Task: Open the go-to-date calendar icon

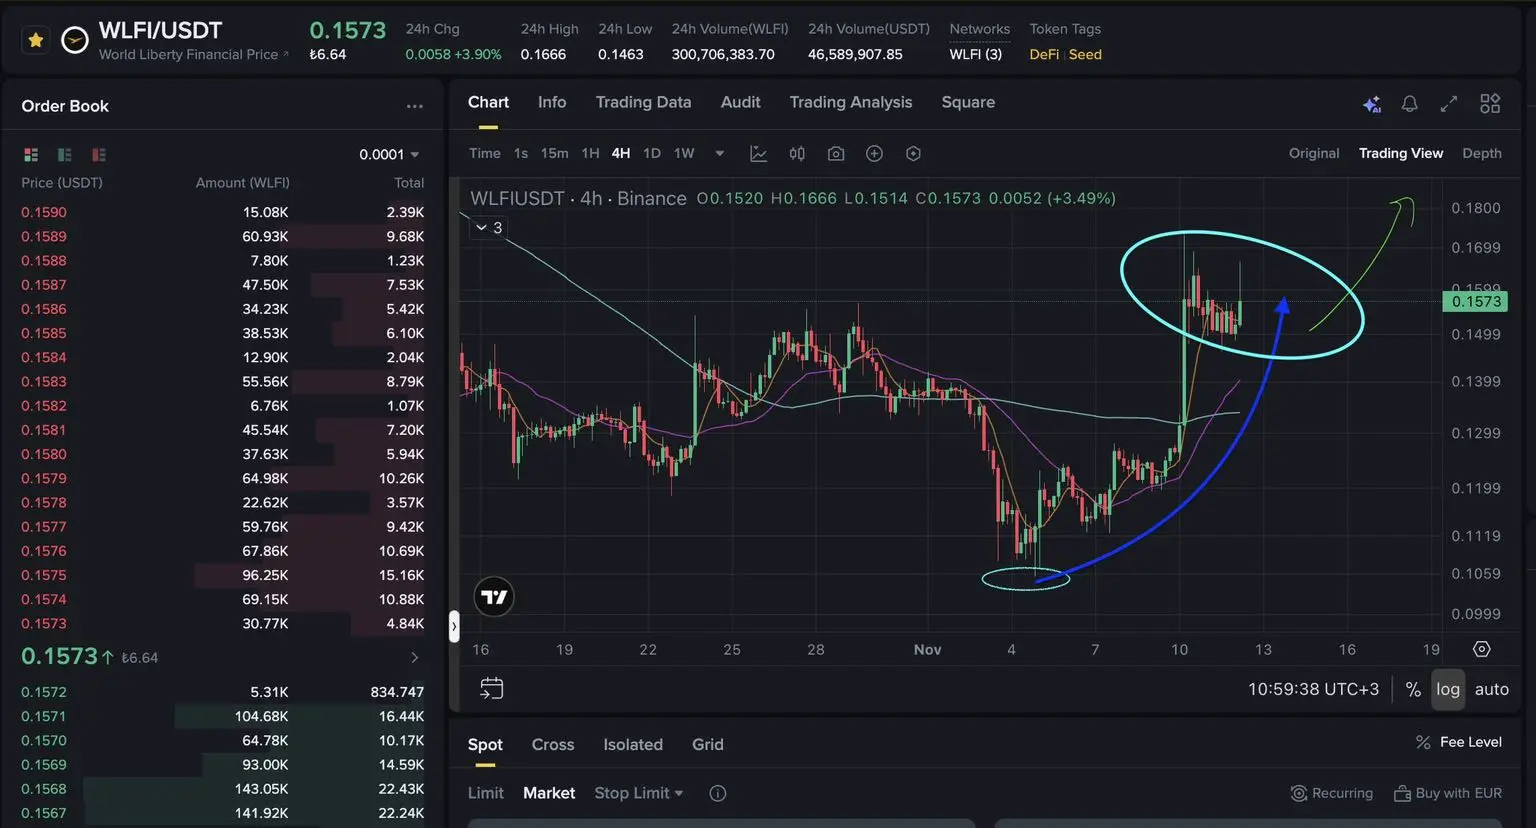Action: click(x=491, y=688)
